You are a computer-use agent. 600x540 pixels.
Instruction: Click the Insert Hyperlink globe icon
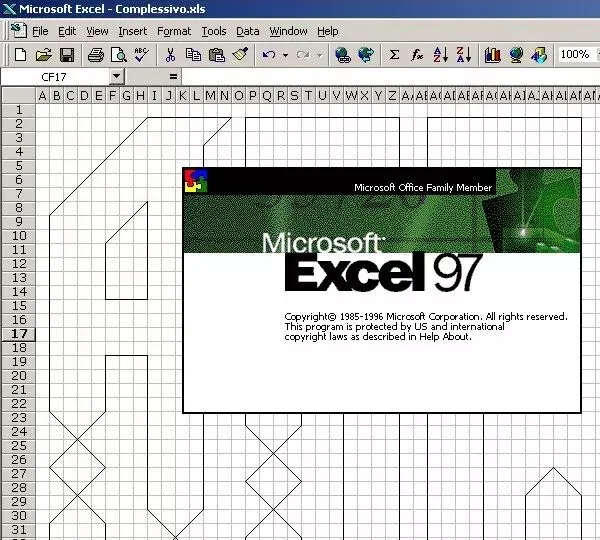342,55
